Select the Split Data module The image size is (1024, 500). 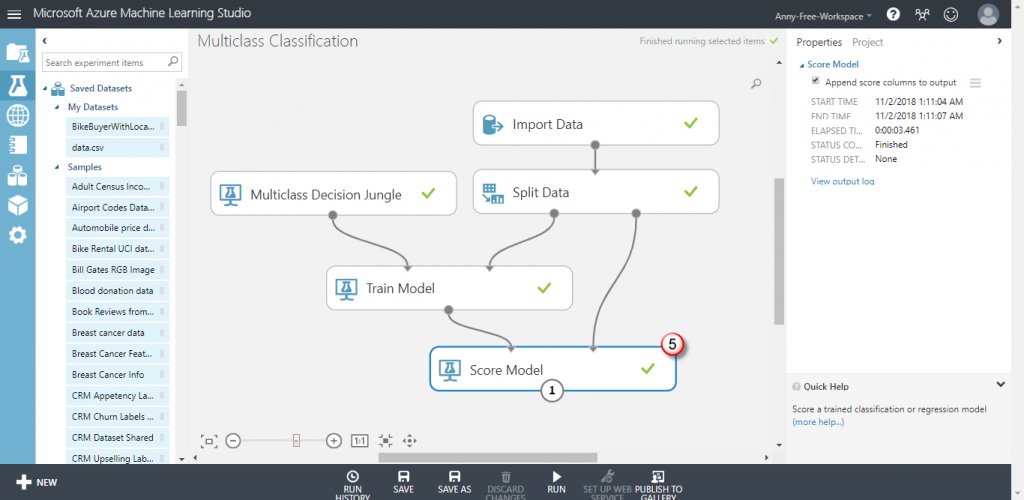point(596,192)
